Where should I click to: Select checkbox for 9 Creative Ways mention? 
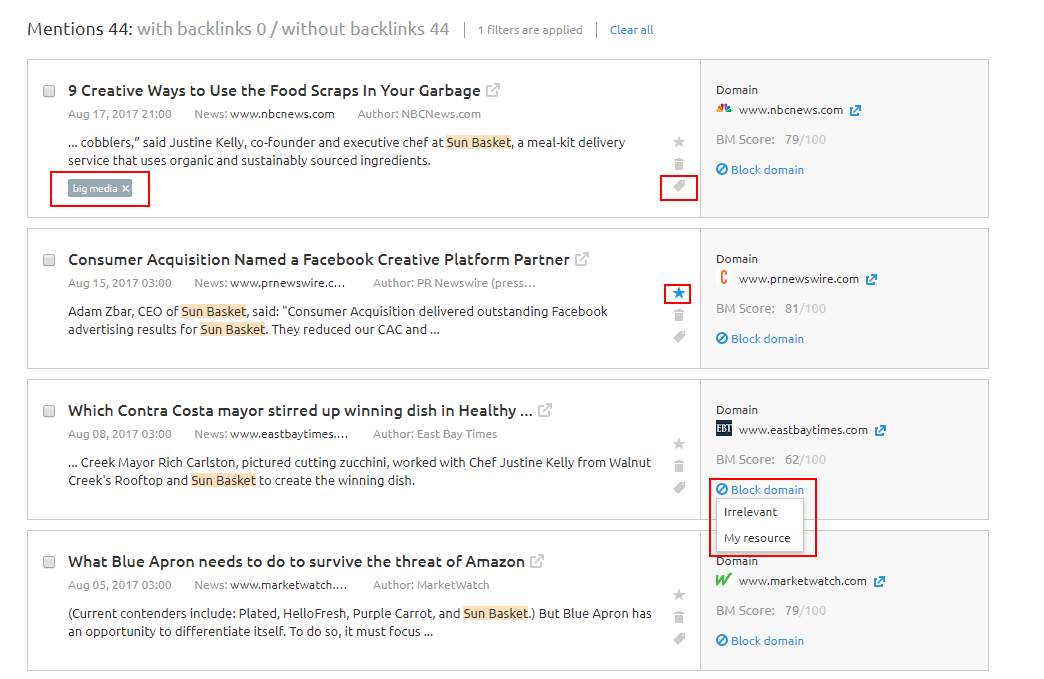click(x=49, y=91)
